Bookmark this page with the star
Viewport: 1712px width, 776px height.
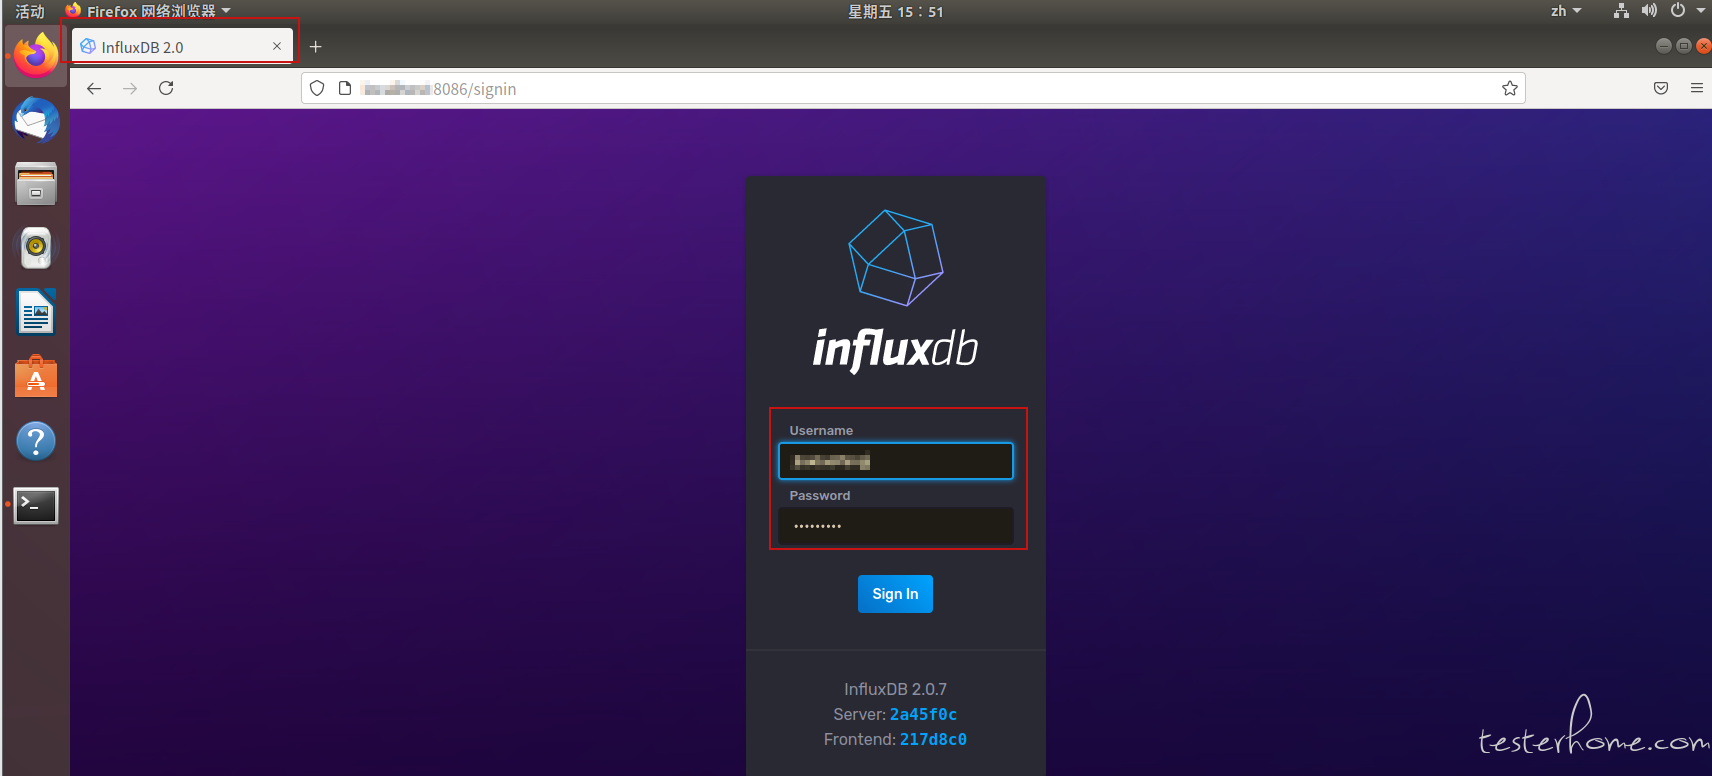(x=1510, y=88)
